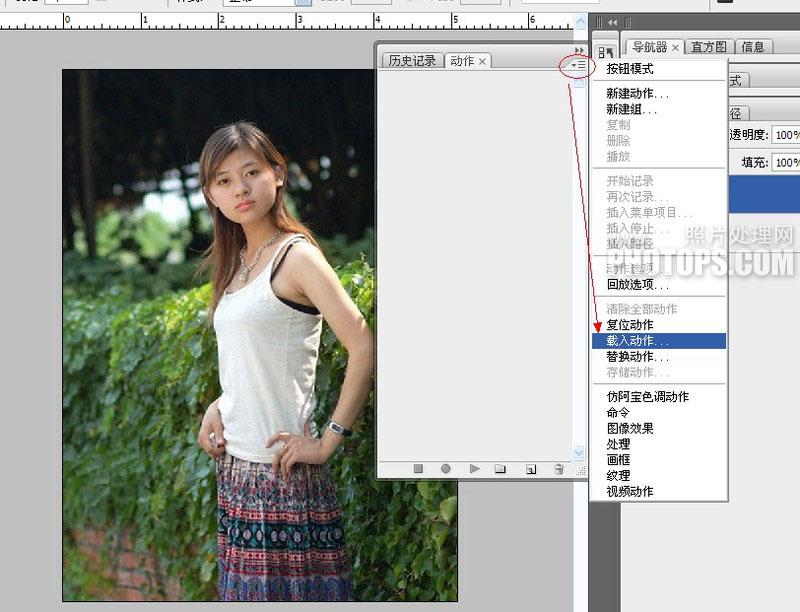Click the greyed 播放 menu item
800x612 pixels.
point(659,157)
